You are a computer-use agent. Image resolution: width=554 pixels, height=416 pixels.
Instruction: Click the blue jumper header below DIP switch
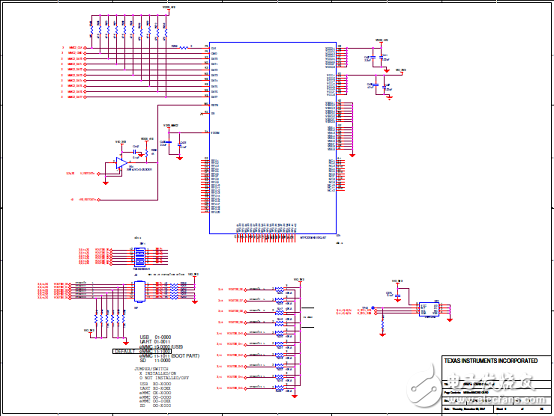click(140, 292)
